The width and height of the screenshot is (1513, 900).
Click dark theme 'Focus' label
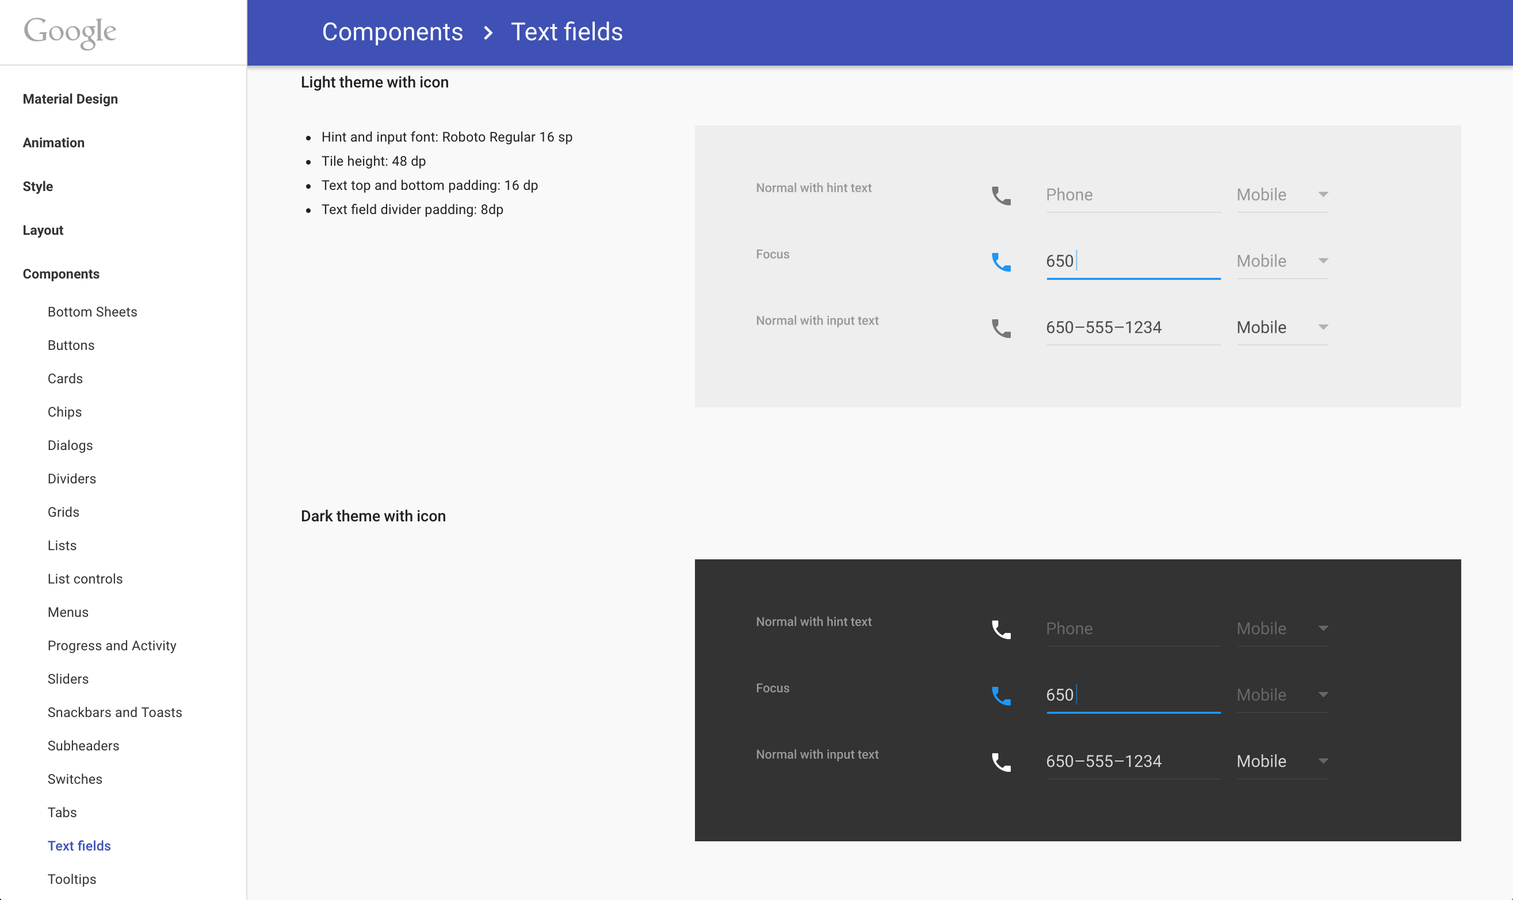click(x=773, y=688)
